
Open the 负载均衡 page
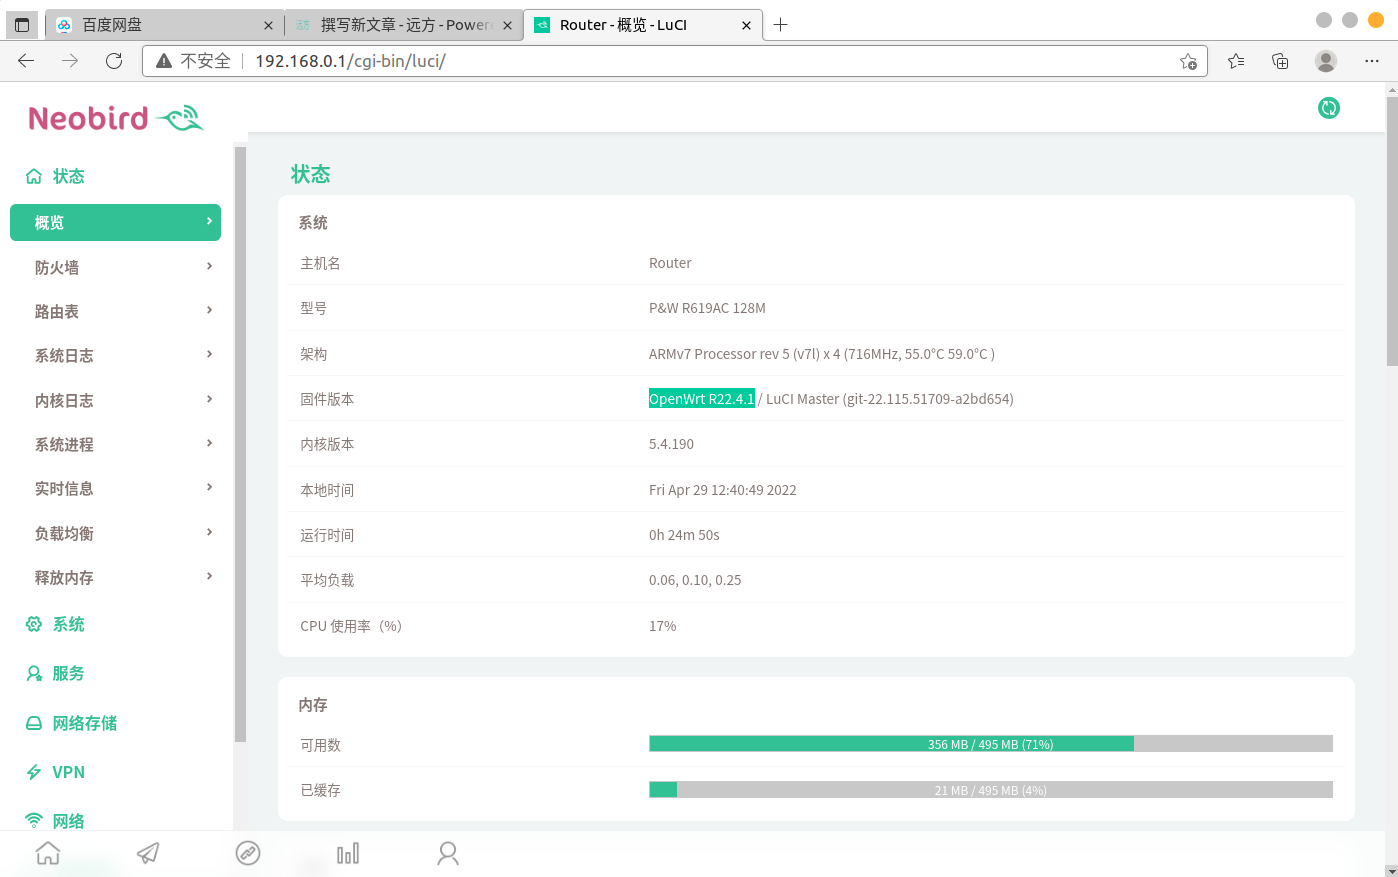tap(115, 533)
